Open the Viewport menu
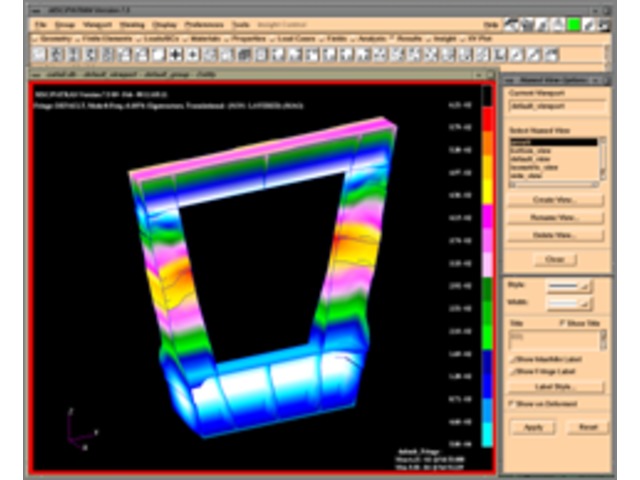The image size is (640, 480). click(x=97, y=25)
